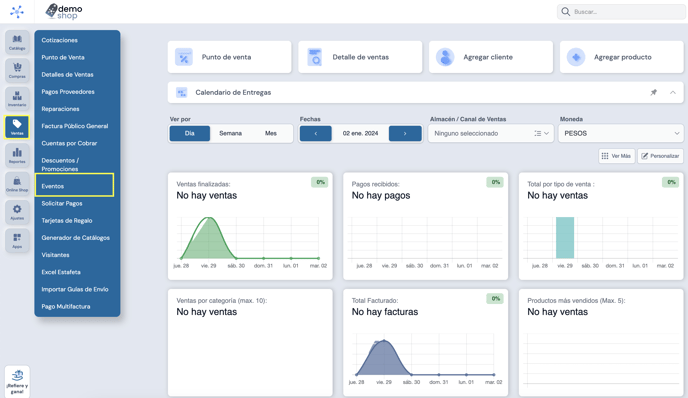Click the Personalizar button
Image resolution: width=688 pixels, height=398 pixels.
pyautogui.click(x=660, y=156)
